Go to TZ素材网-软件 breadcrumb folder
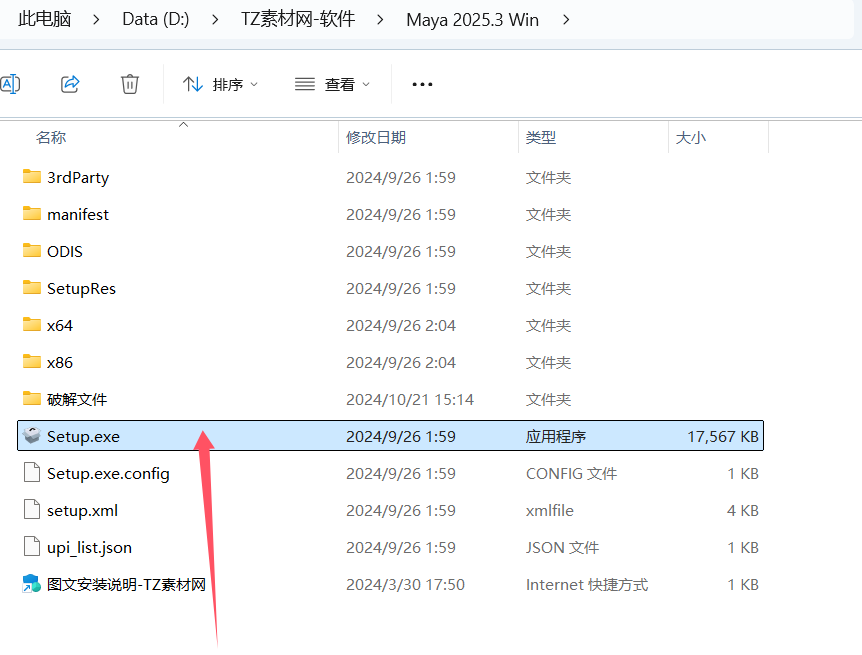The height and width of the screenshot is (655, 862). tap(298, 19)
